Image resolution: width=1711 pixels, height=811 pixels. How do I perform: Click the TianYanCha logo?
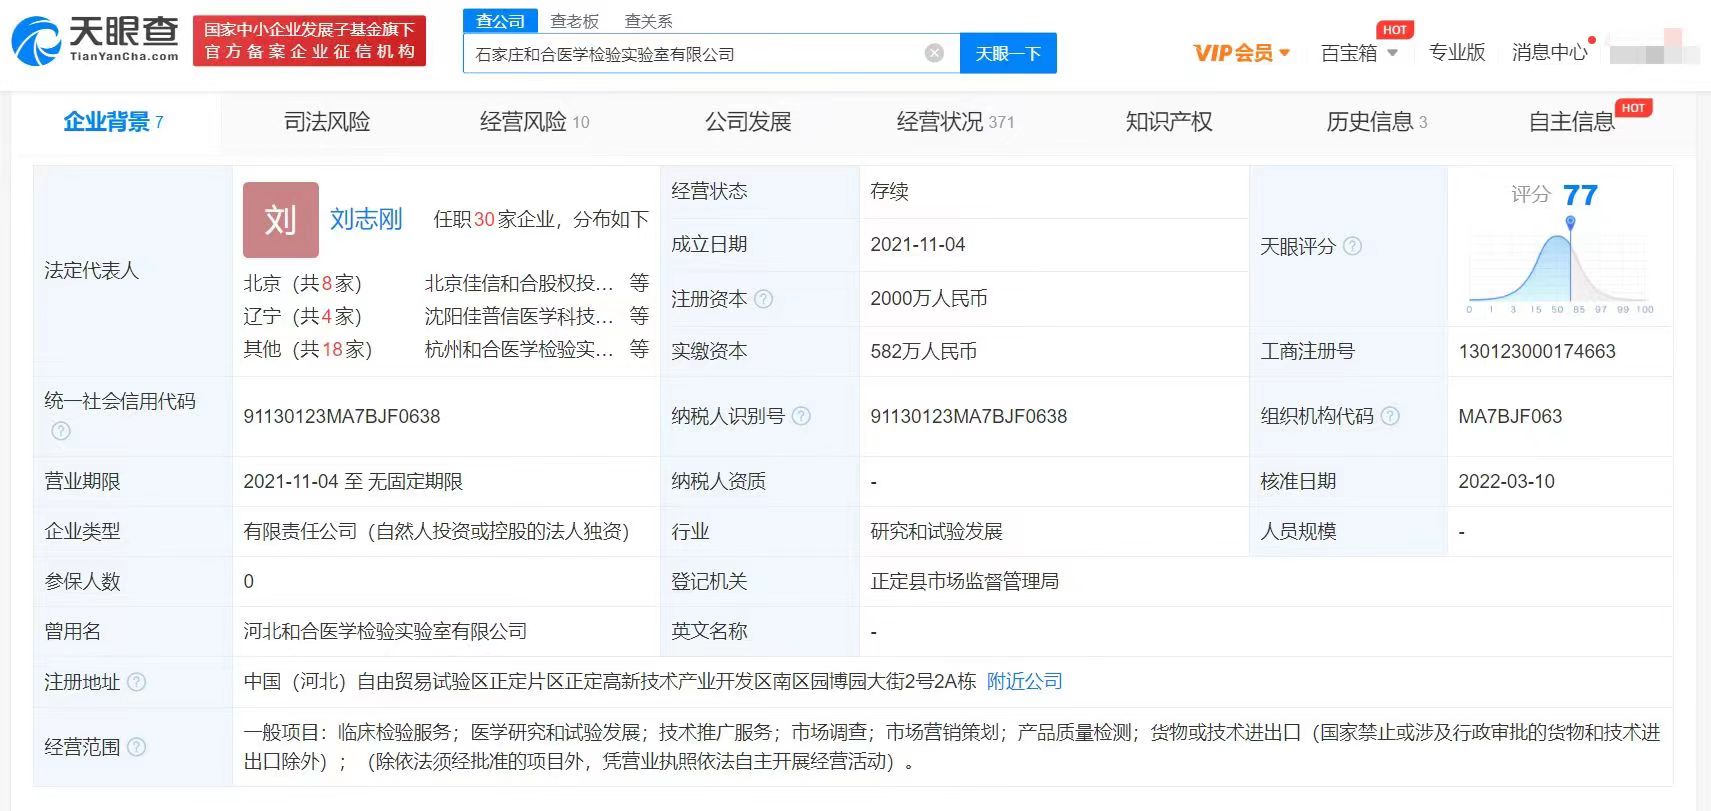(x=95, y=40)
